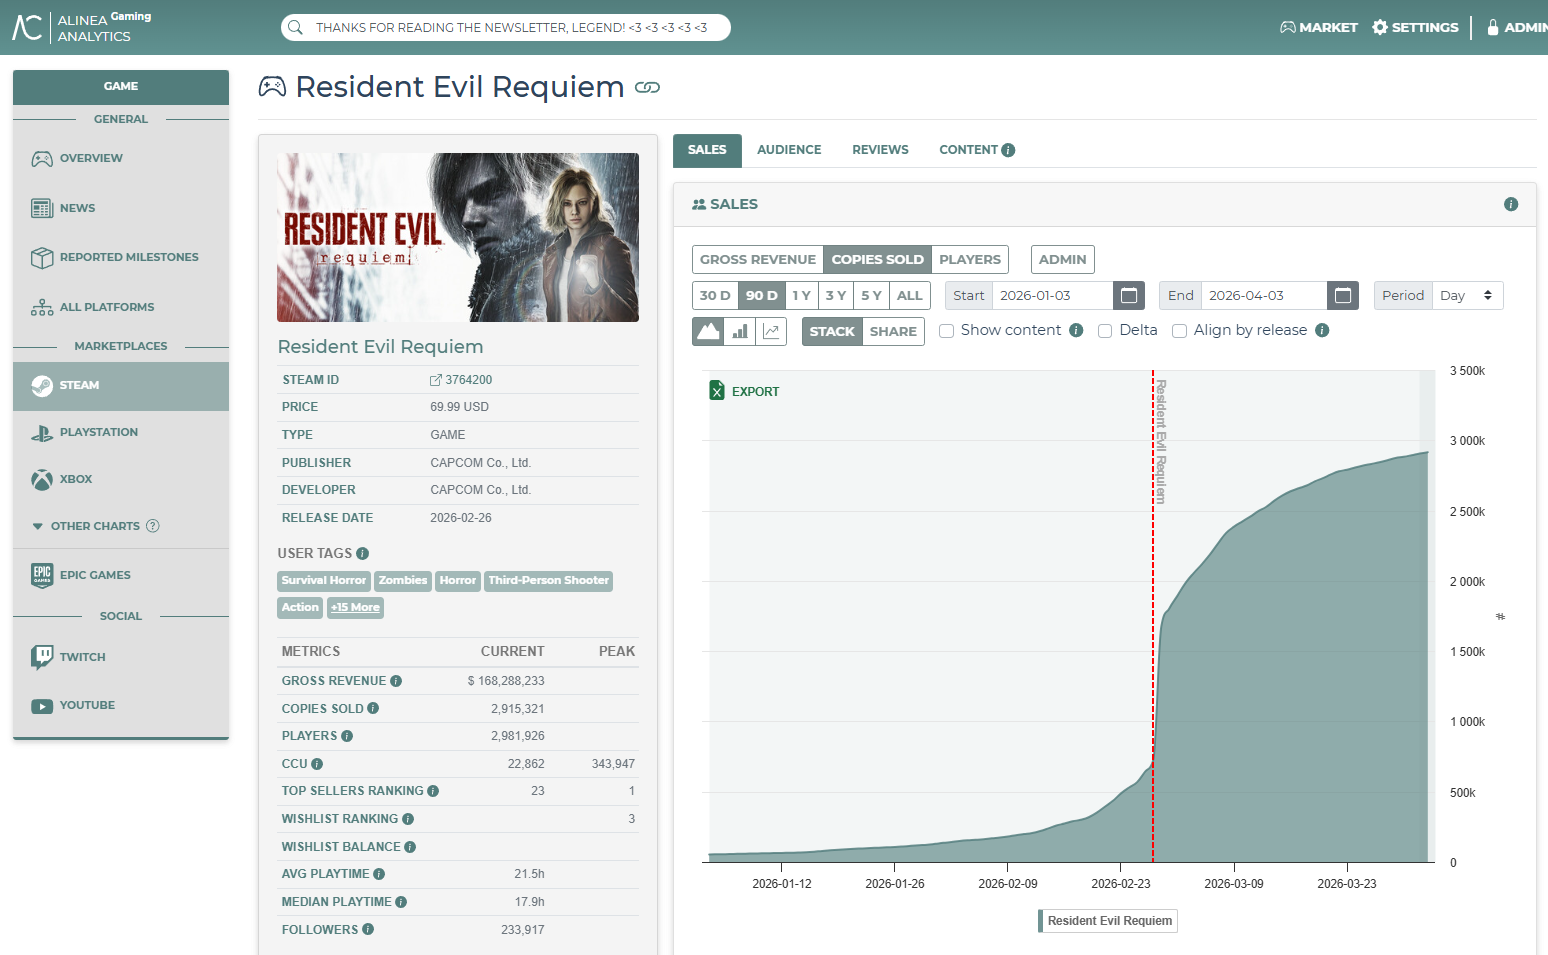
Task: Open the End date calendar picker
Action: point(1343,295)
